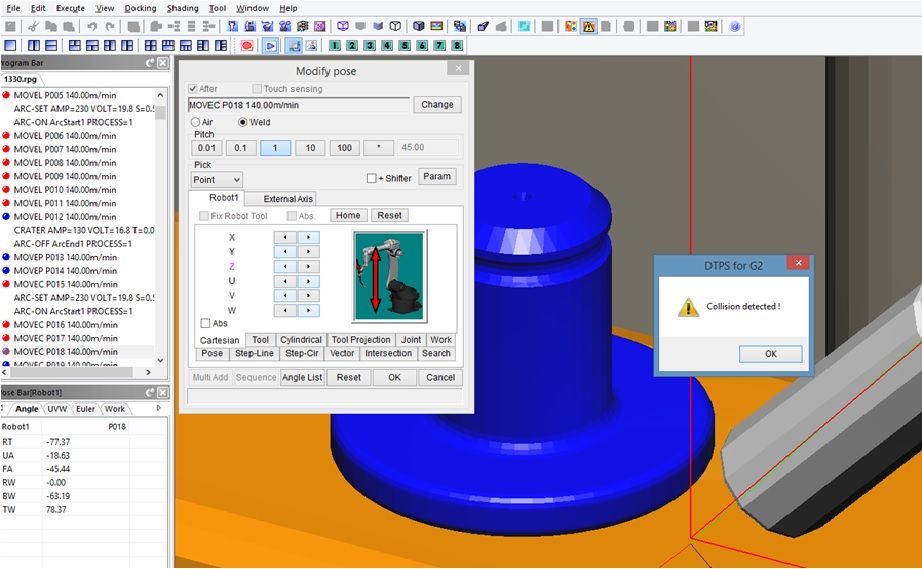
Task: Select the Air radio button
Action: [195, 122]
